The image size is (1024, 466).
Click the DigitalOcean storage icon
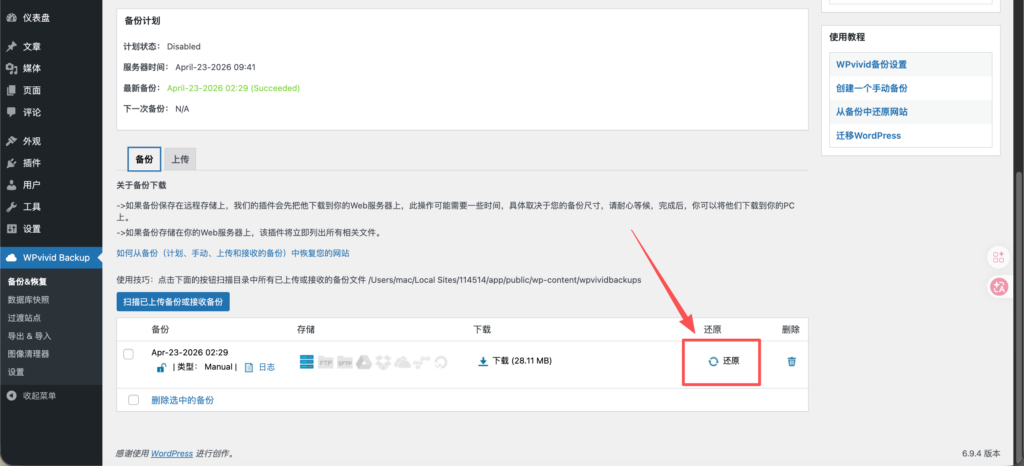point(441,362)
